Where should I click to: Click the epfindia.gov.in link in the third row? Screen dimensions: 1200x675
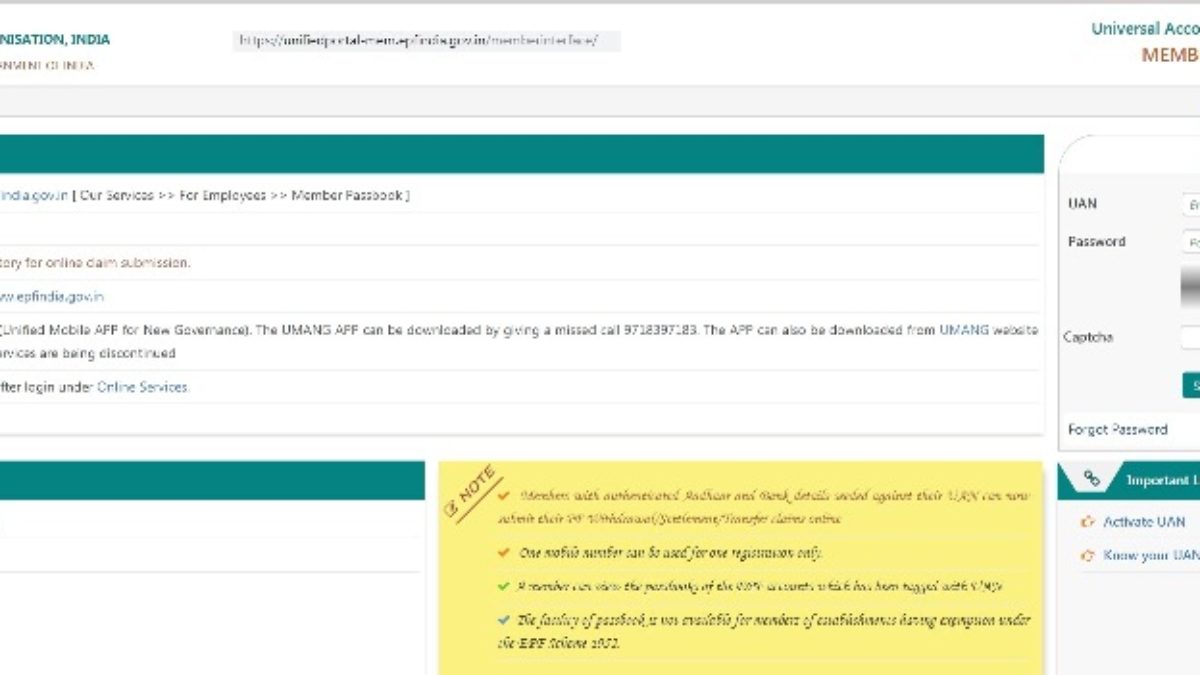pyautogui.click(x=51, y=297)
